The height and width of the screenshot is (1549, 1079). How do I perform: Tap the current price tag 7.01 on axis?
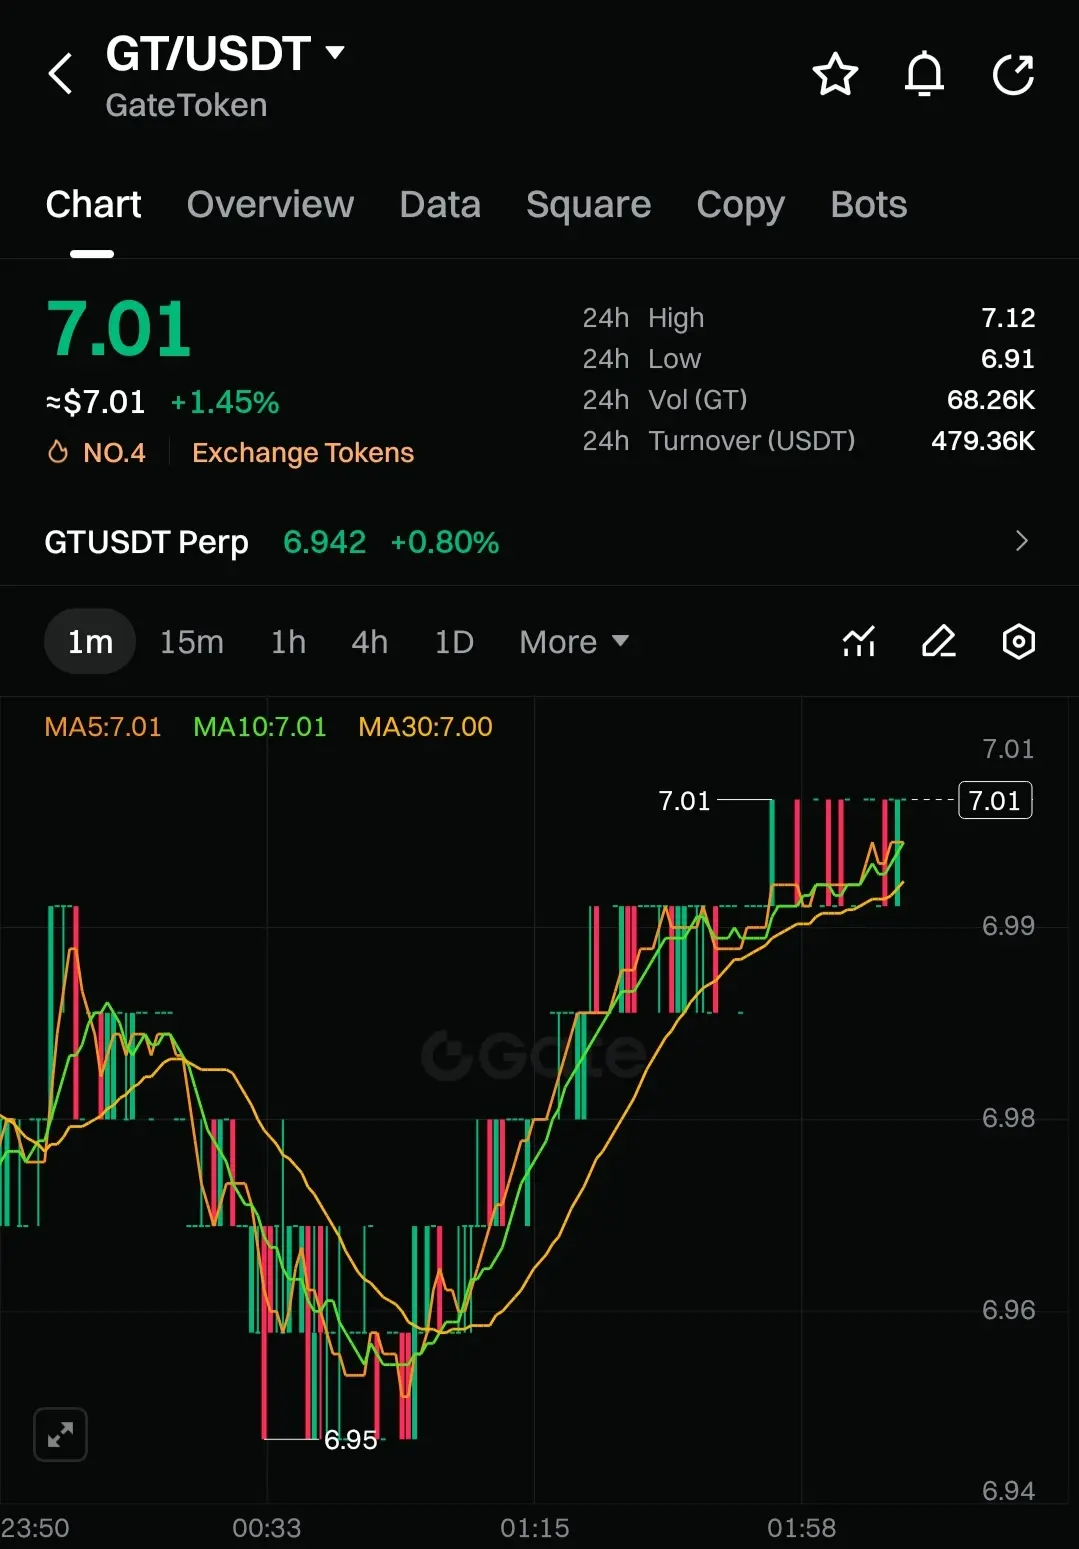pos(995,800)
